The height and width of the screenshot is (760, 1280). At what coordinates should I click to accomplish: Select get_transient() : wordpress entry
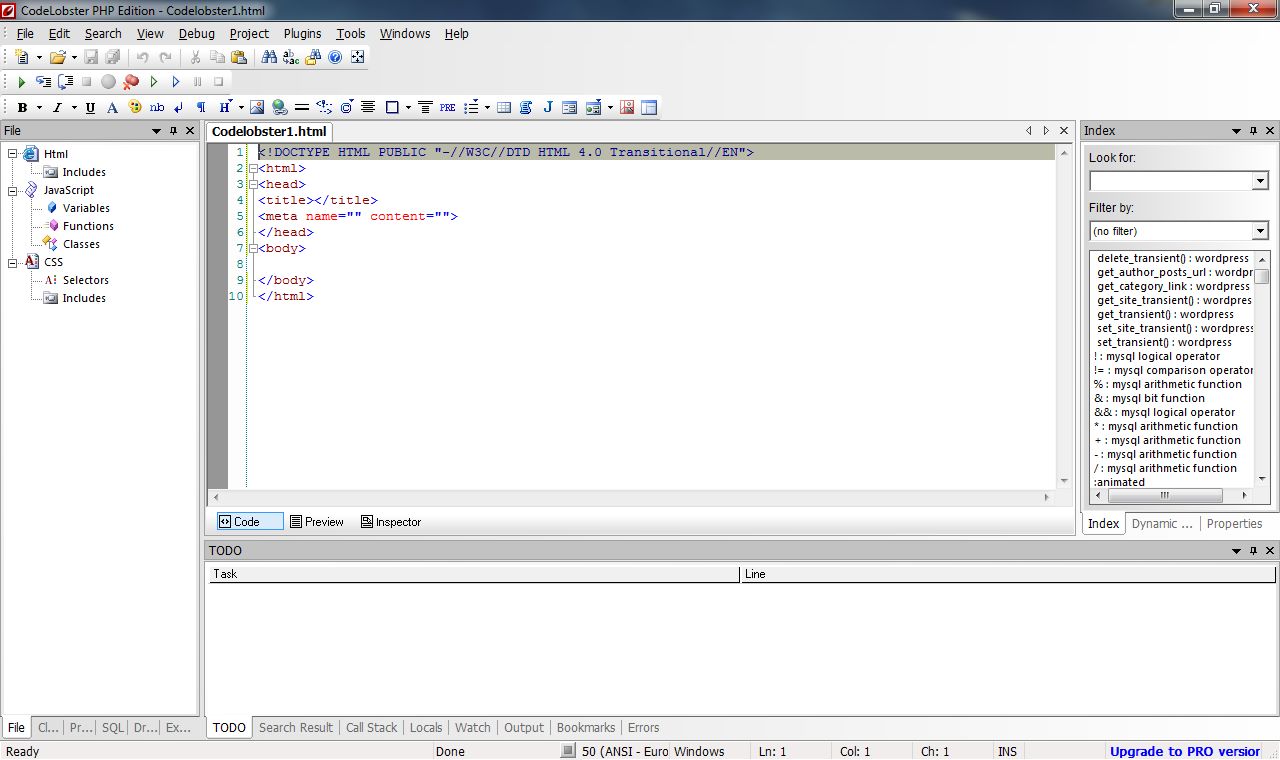click(x=1165, y=314)
